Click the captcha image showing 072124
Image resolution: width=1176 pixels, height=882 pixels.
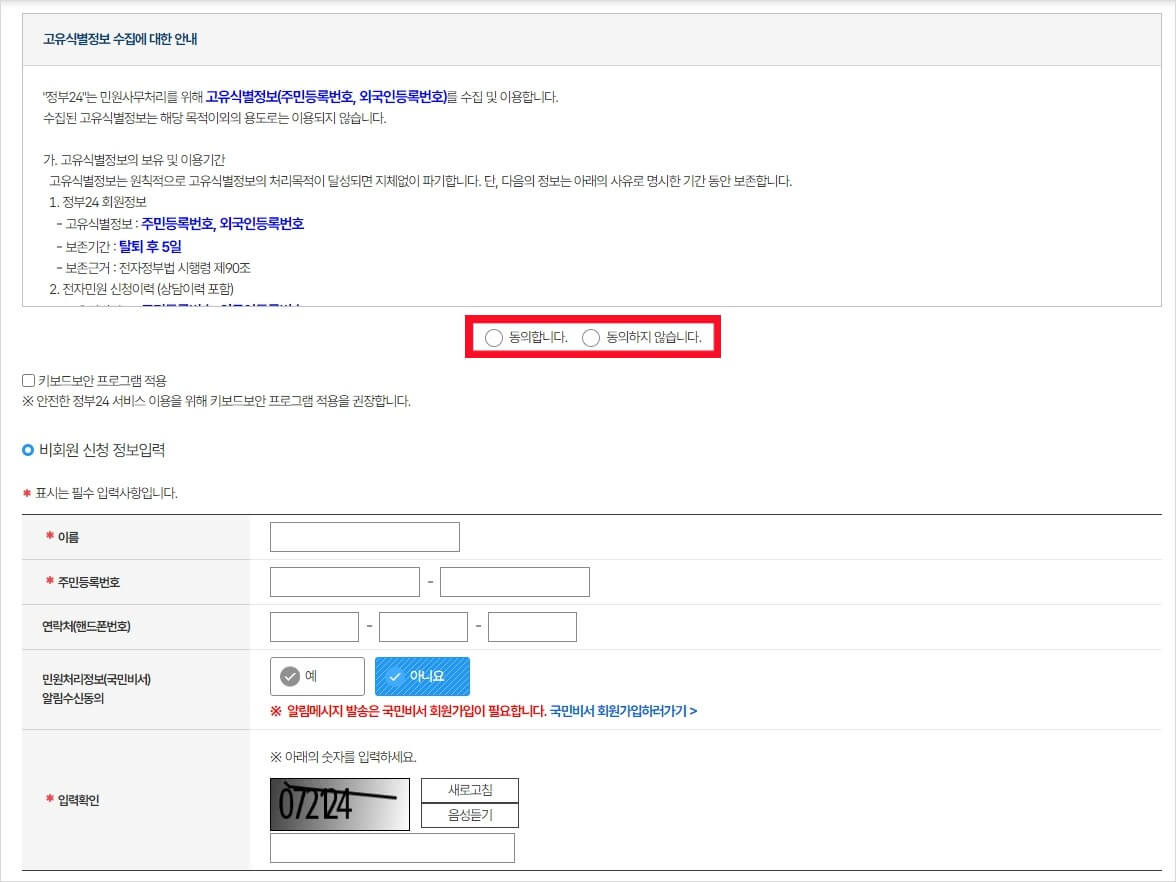[339, 802]
